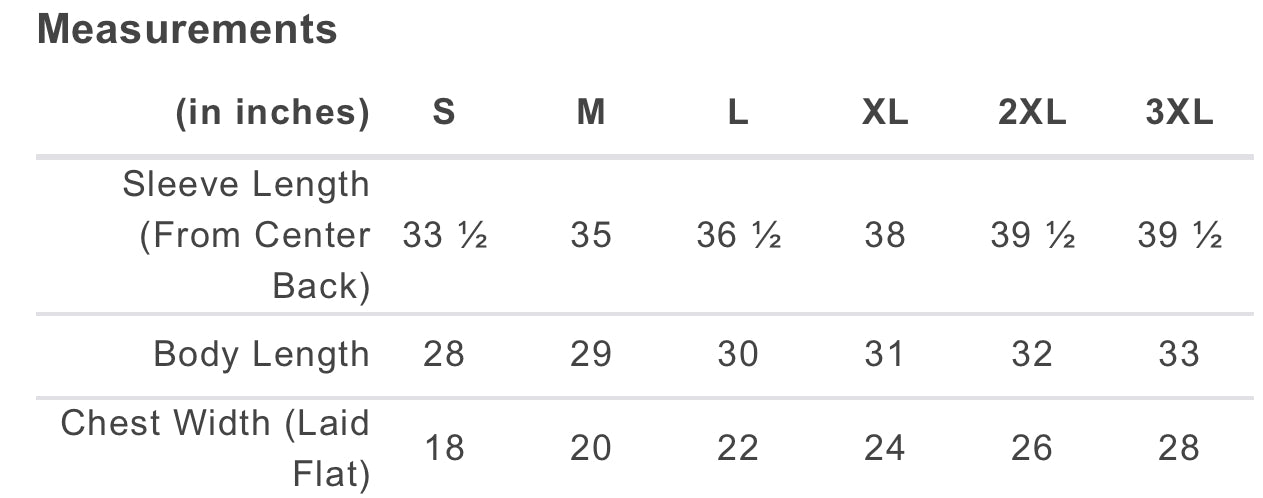
Task: Select the S size column header
Action: coord(444,113)
